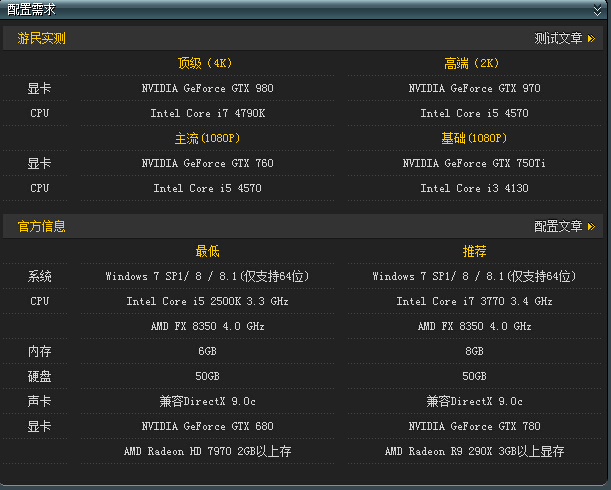Select Intel Core i5 2500K 3.3 GHz
The height and width of the screenshot is (490, 611).
(x=207, y=301)
